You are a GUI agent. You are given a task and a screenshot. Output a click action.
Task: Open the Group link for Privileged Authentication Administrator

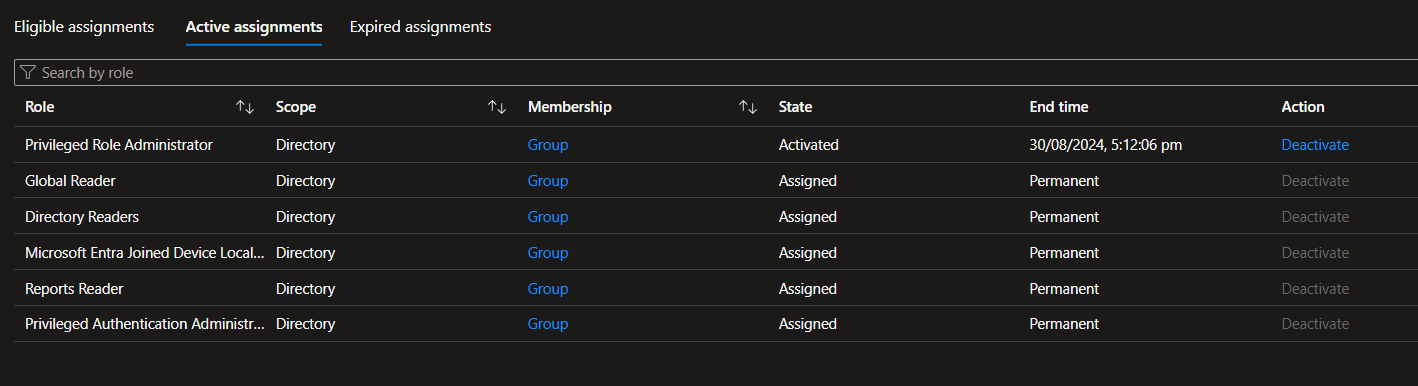point(548,325)
